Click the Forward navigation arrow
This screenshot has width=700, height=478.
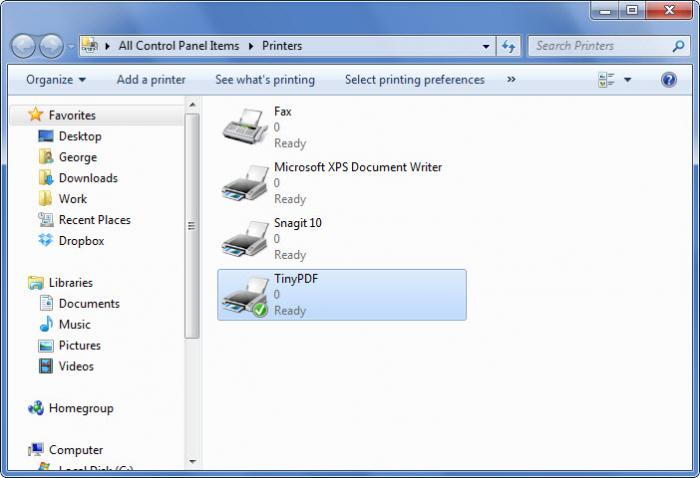tap(51, 46)
